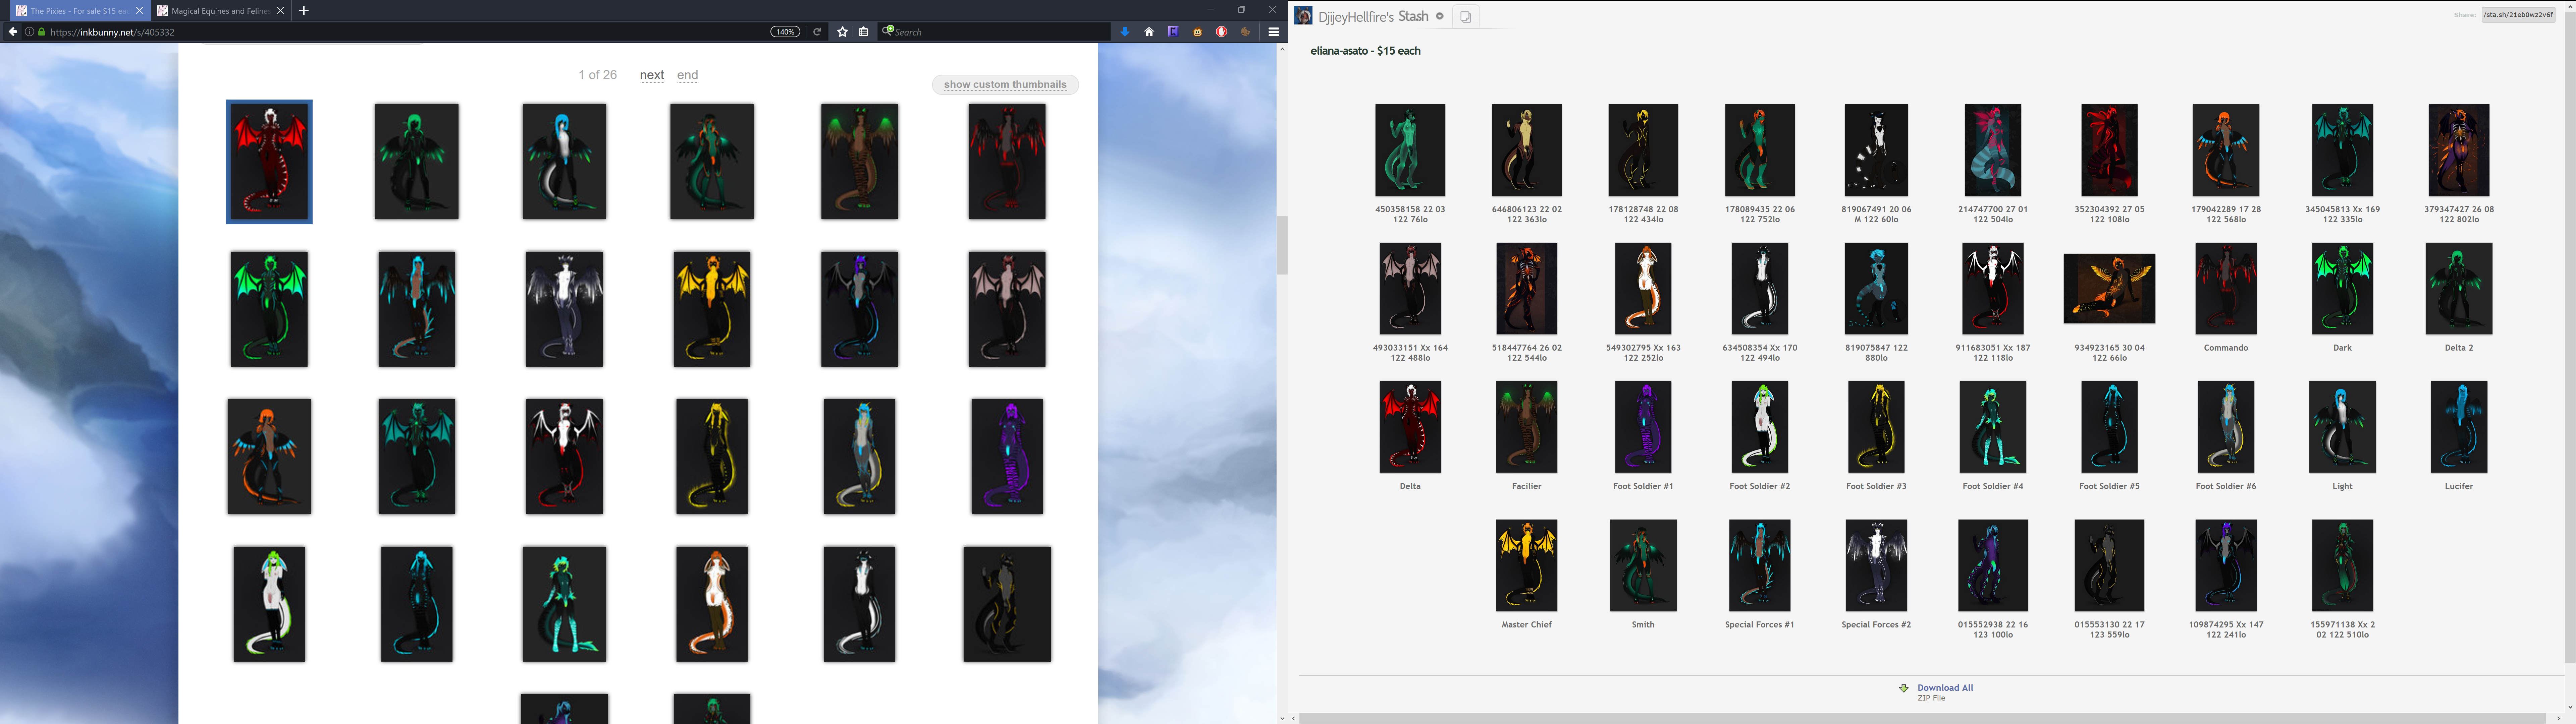
Task: Reload the page with refresh icon
Action: click(817, 32)
